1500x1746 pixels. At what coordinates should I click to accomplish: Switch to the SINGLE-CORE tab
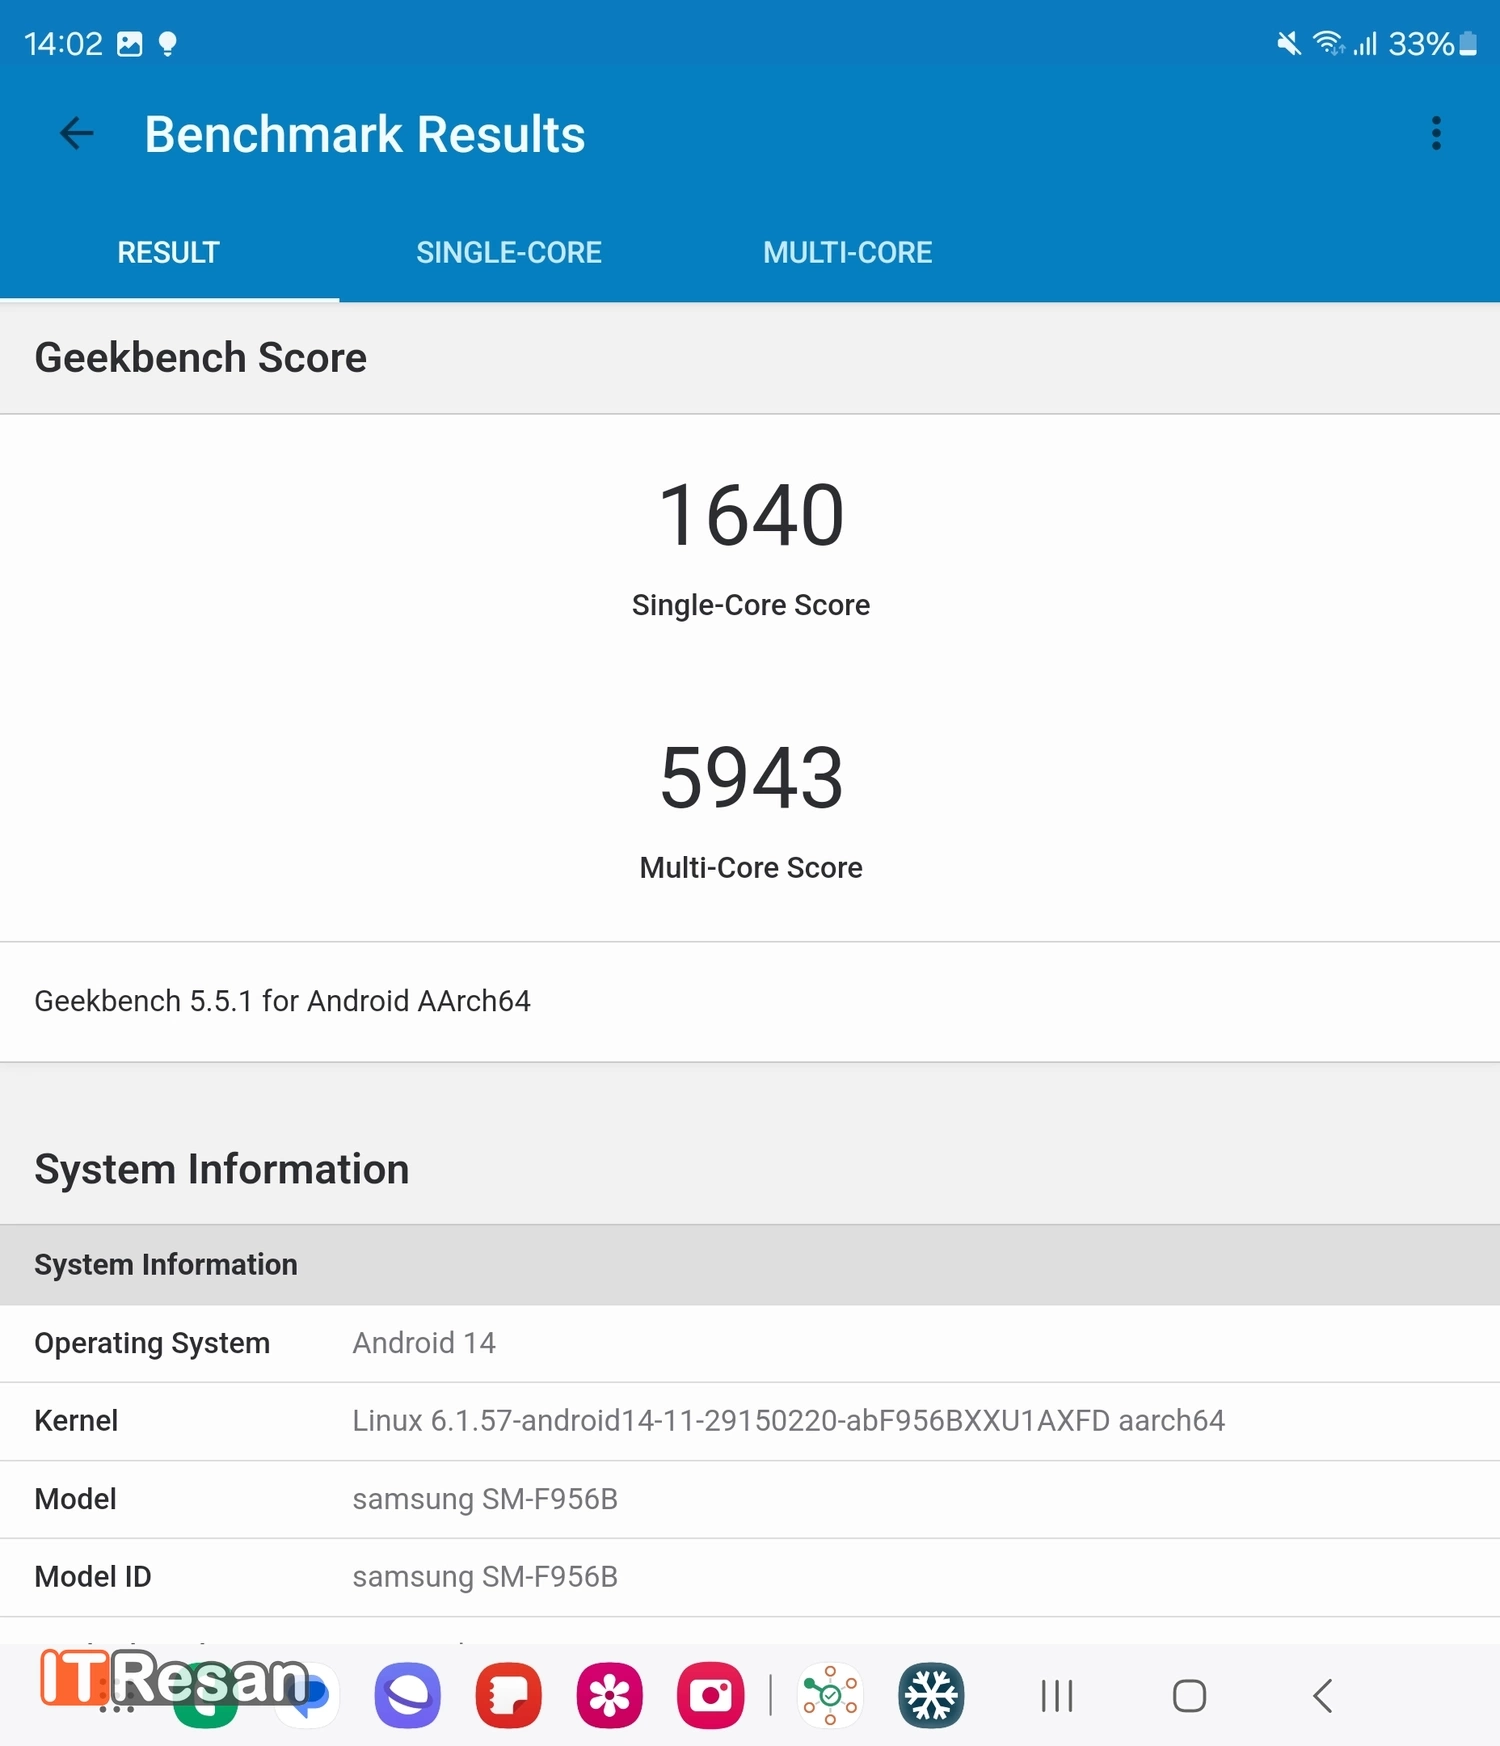coord(508,253)
